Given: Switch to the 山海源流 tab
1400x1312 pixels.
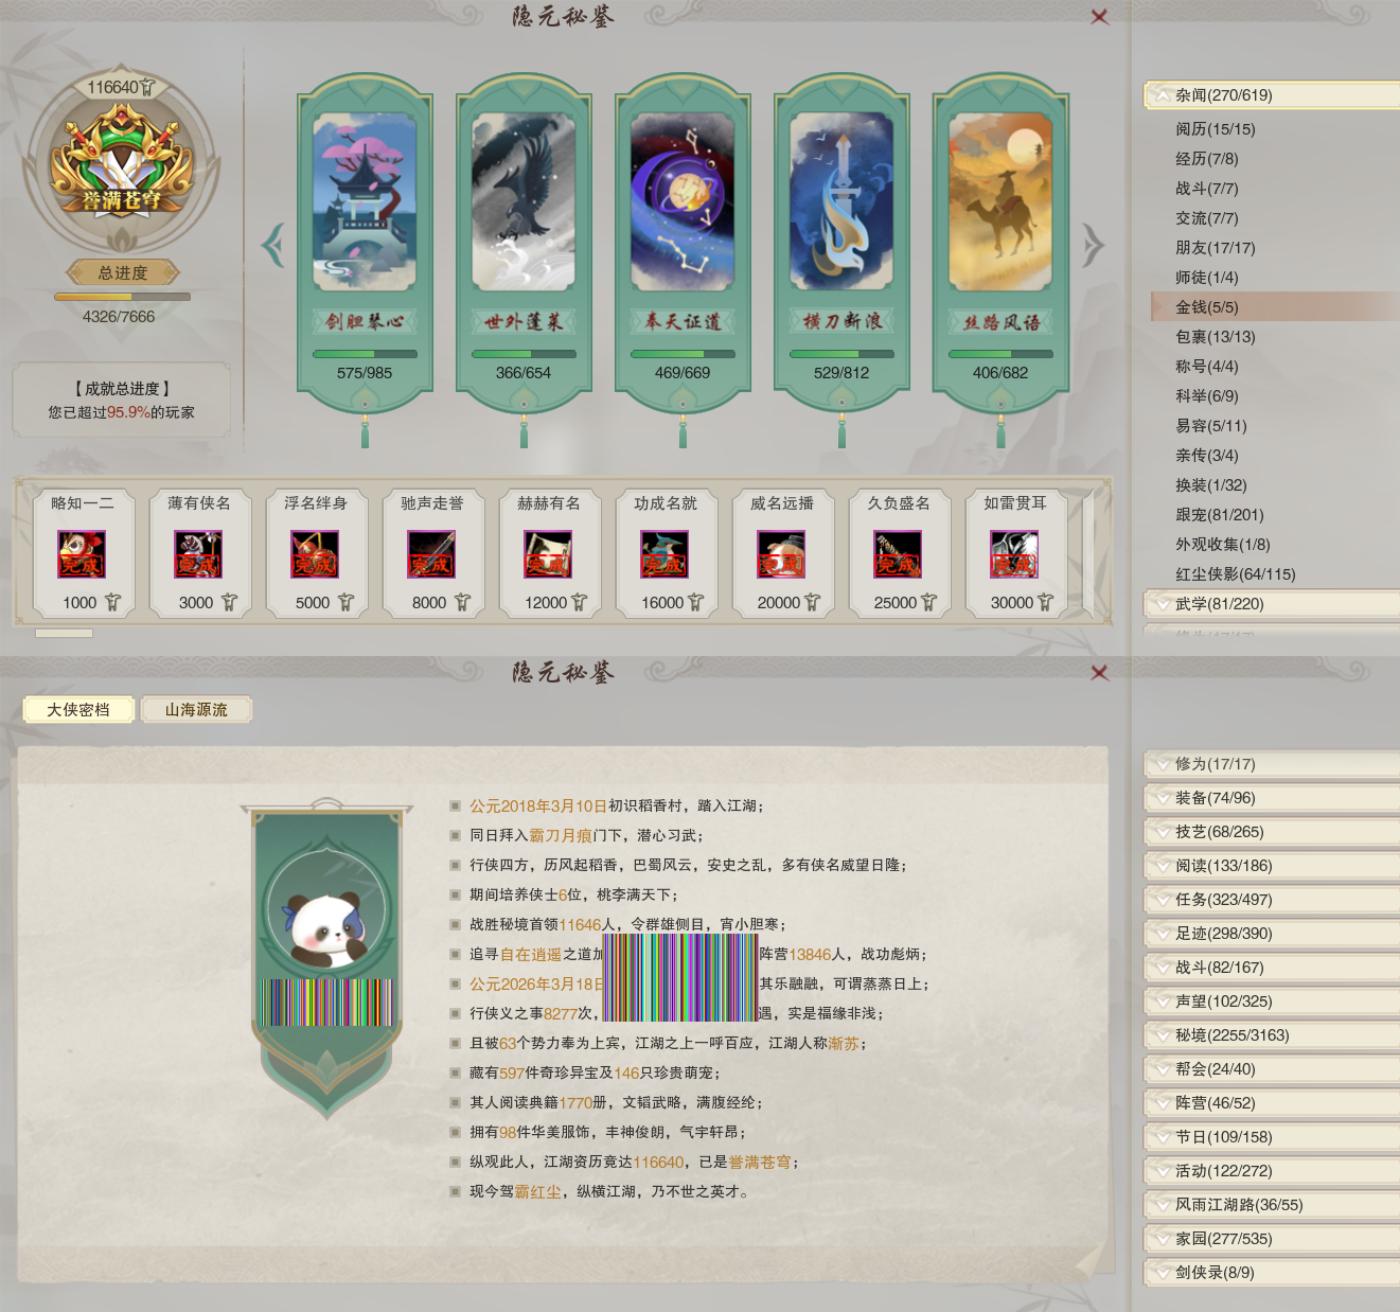Looking at the screenshot, I should click(x=196, y=710).
